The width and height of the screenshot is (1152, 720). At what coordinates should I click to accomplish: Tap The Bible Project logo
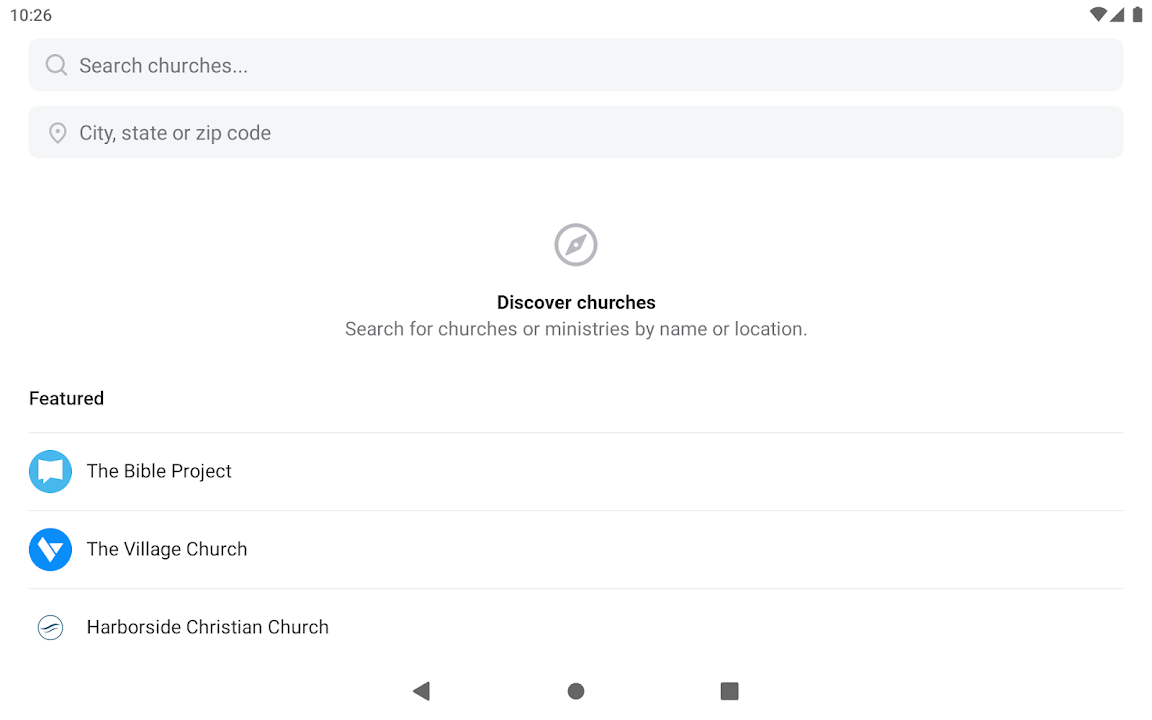[50, 471]
